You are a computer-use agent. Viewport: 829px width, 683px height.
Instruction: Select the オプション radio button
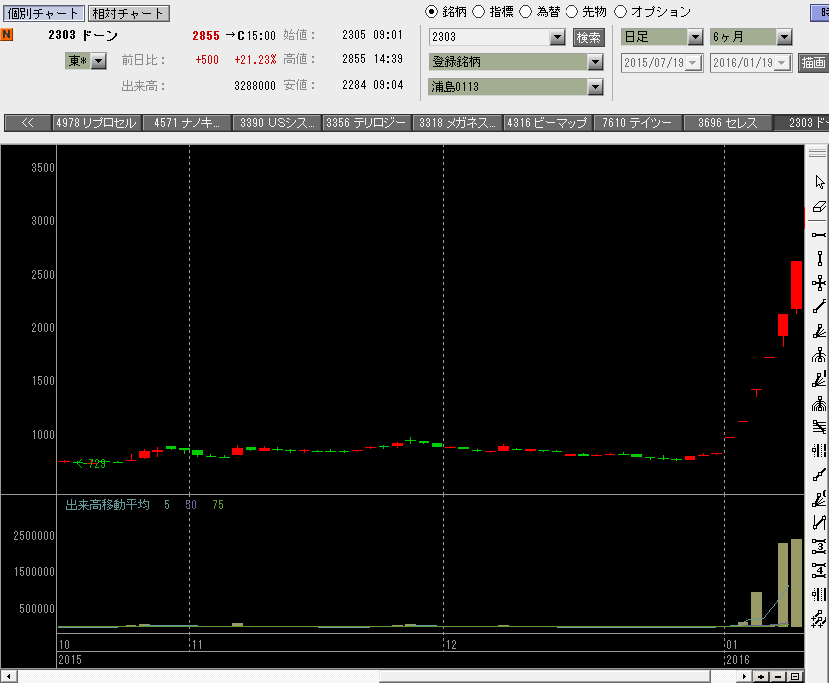pos(621,12)
